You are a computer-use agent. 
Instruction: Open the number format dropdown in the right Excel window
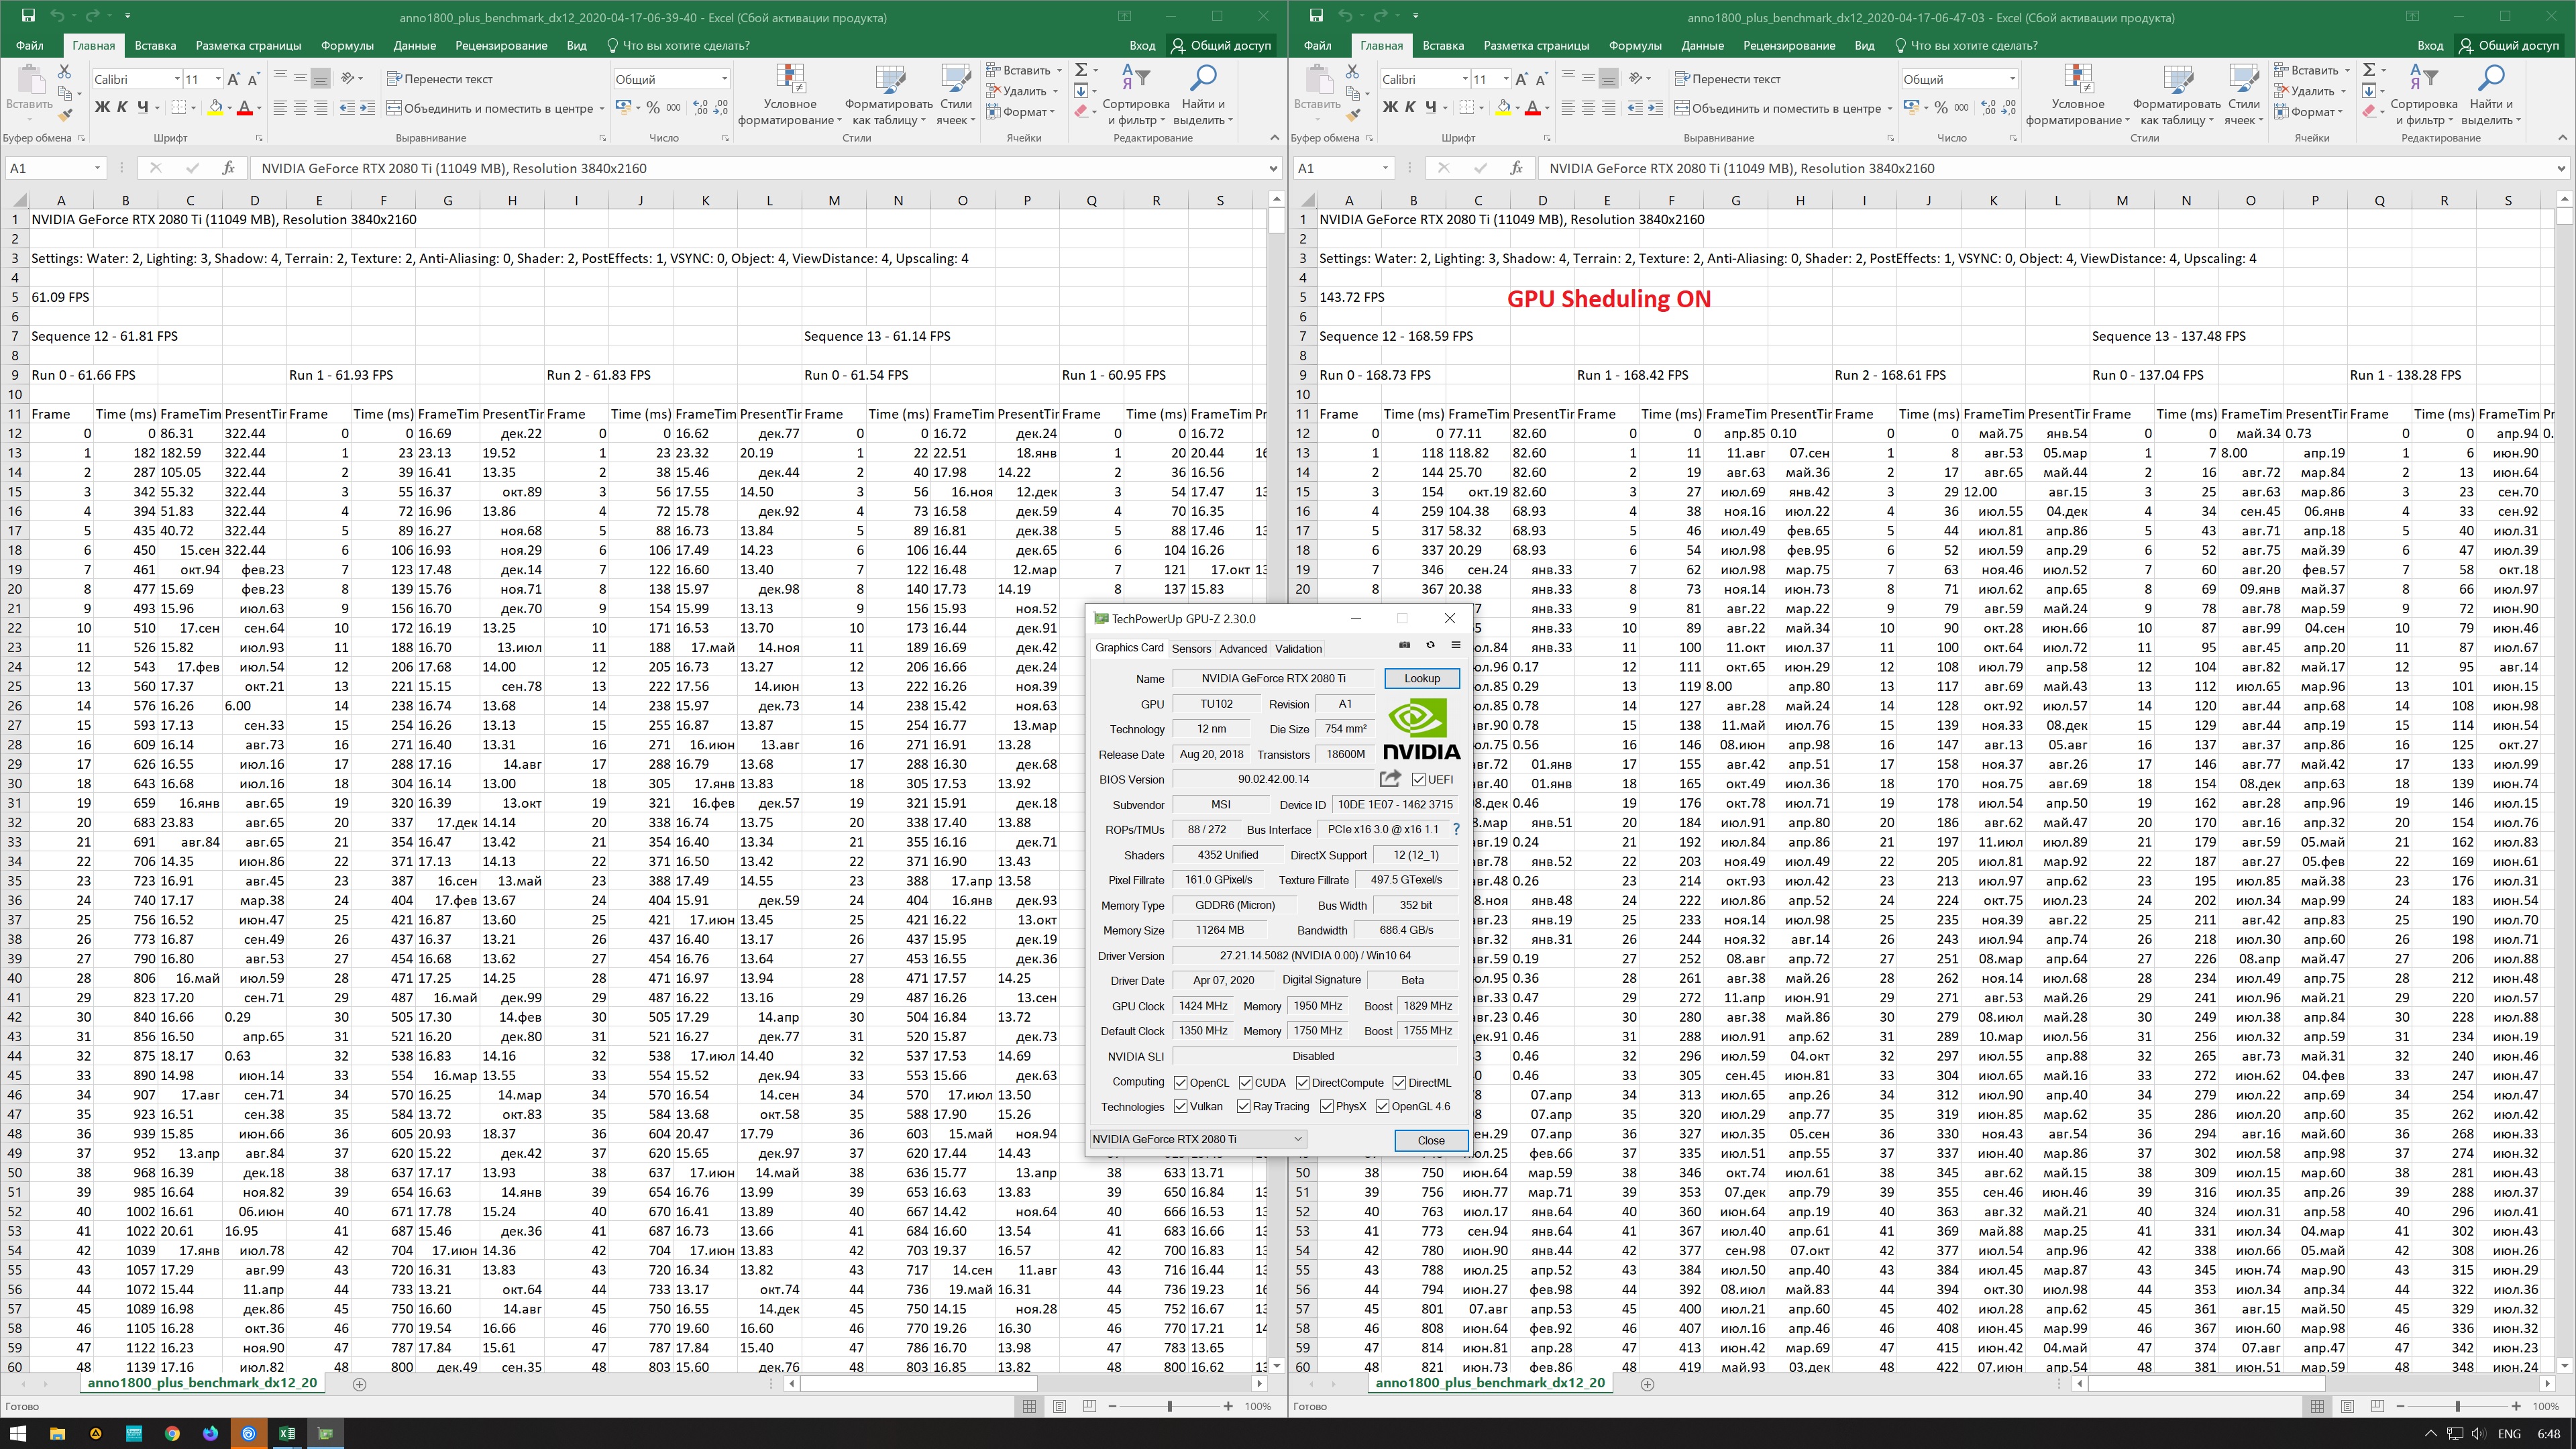2012,79
